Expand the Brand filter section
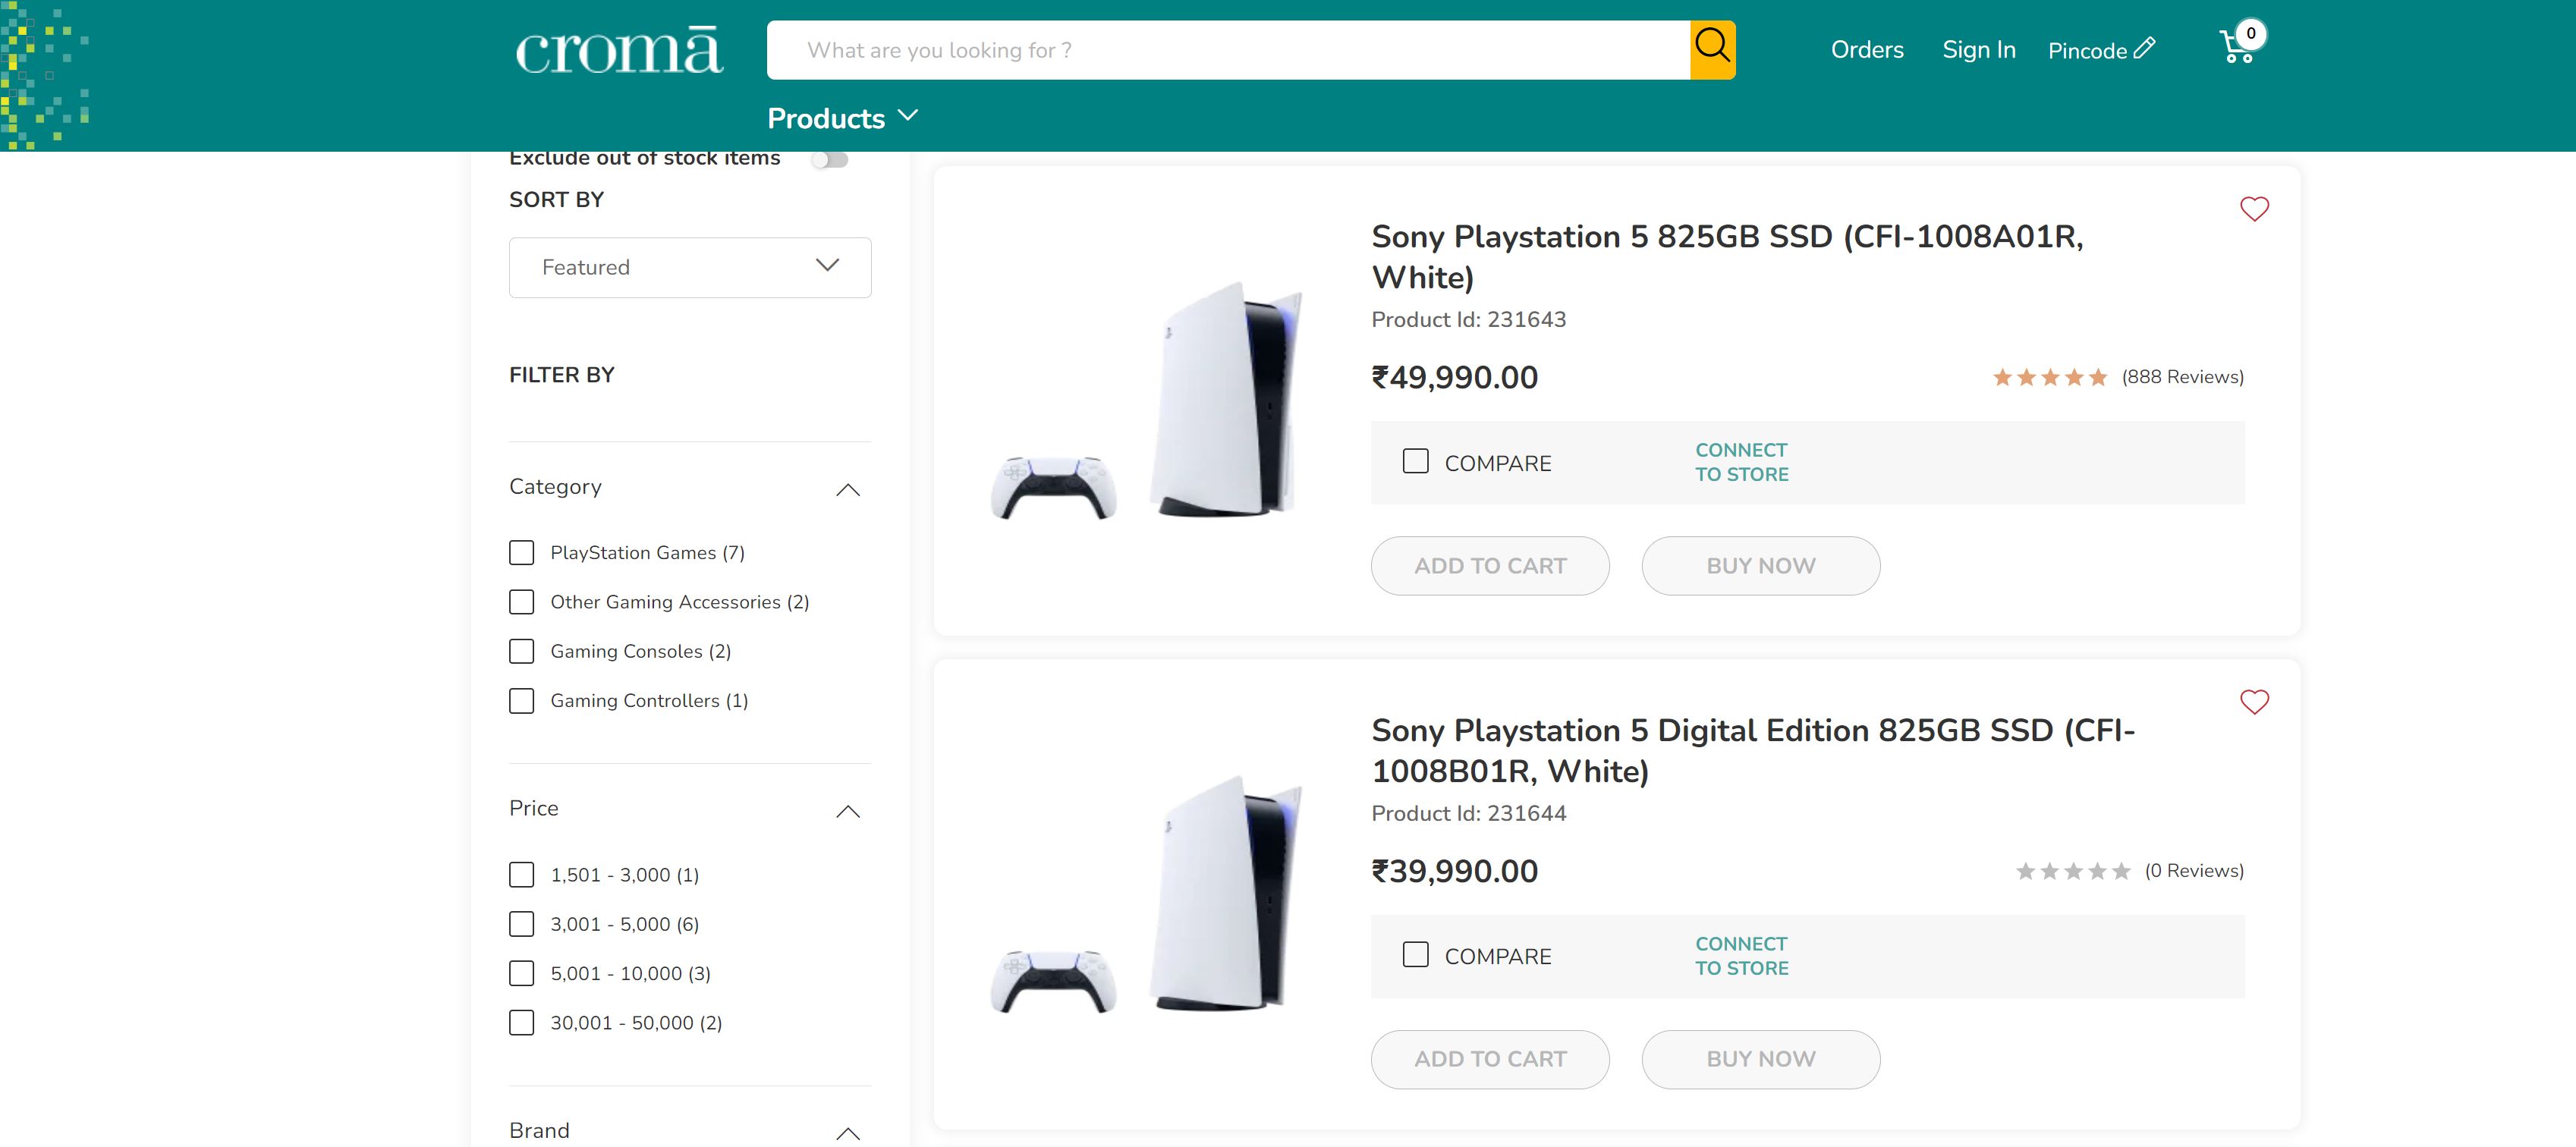Viewport: 2576px width, 1147px height. coord(849,1133)
